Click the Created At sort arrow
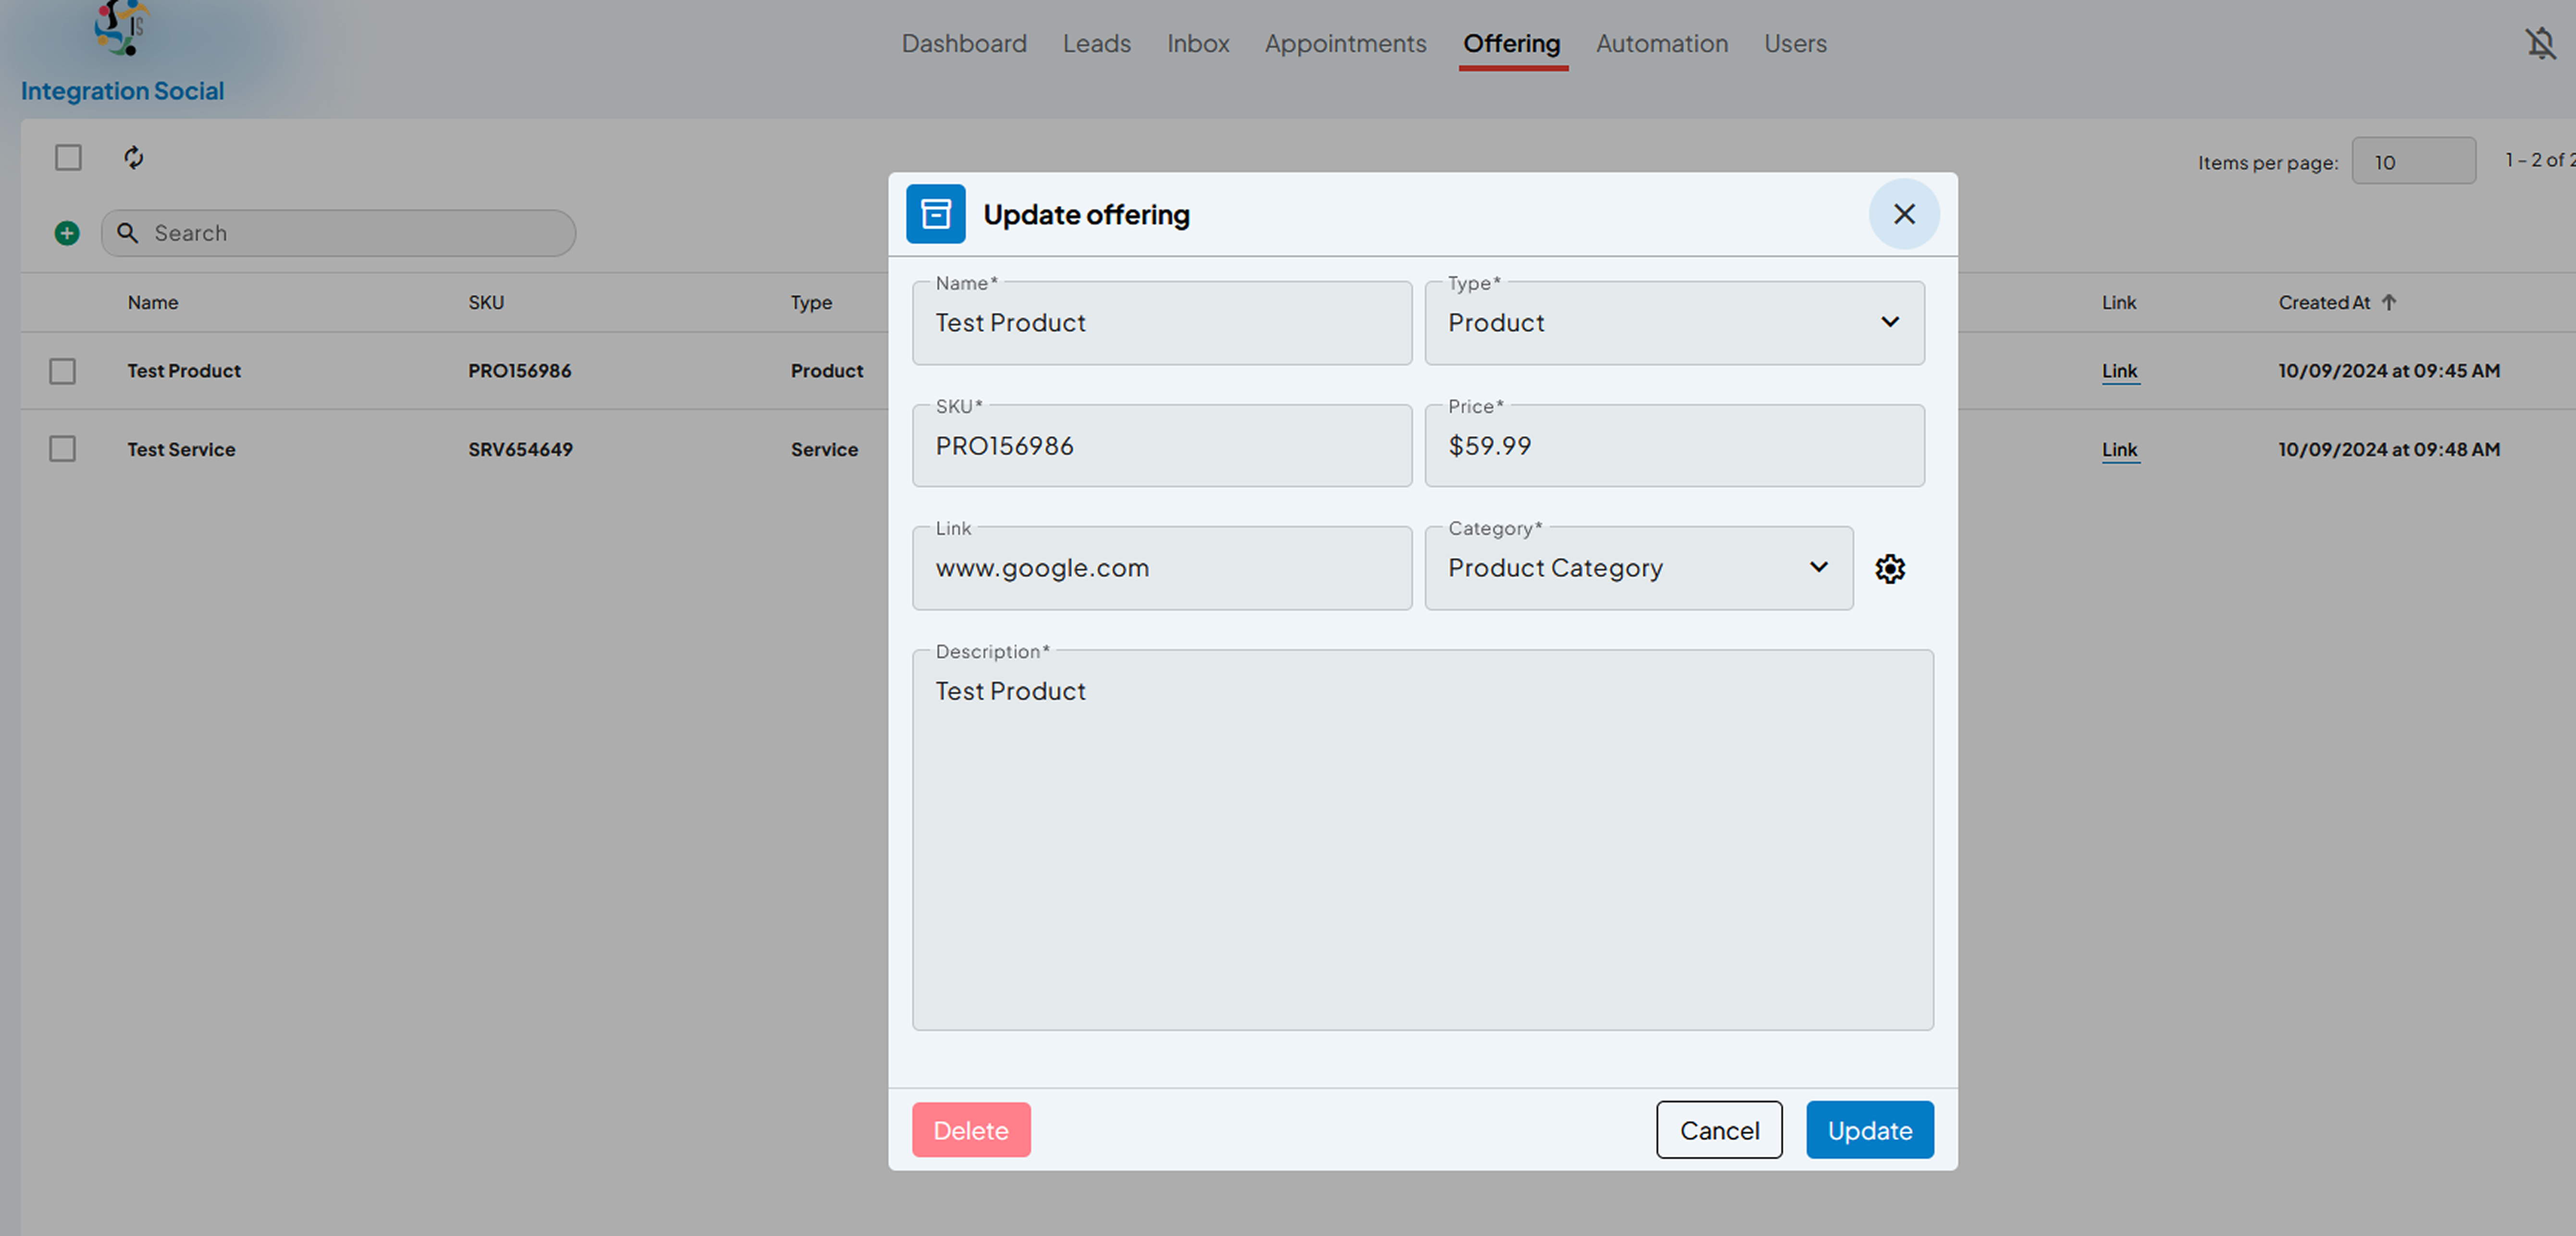The height and width of the screenshot is (1236, 2576). coord(2389,302)
